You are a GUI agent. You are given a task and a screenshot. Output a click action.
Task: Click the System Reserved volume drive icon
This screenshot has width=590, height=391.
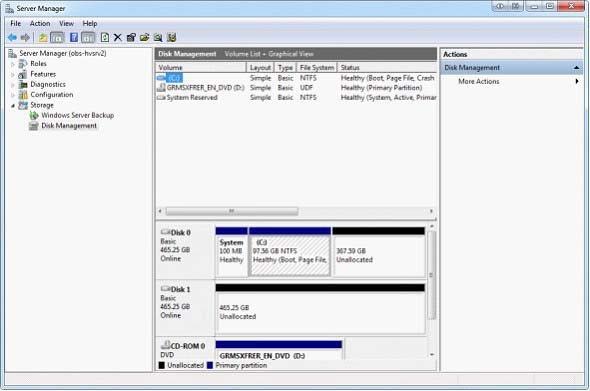point(161,97)
